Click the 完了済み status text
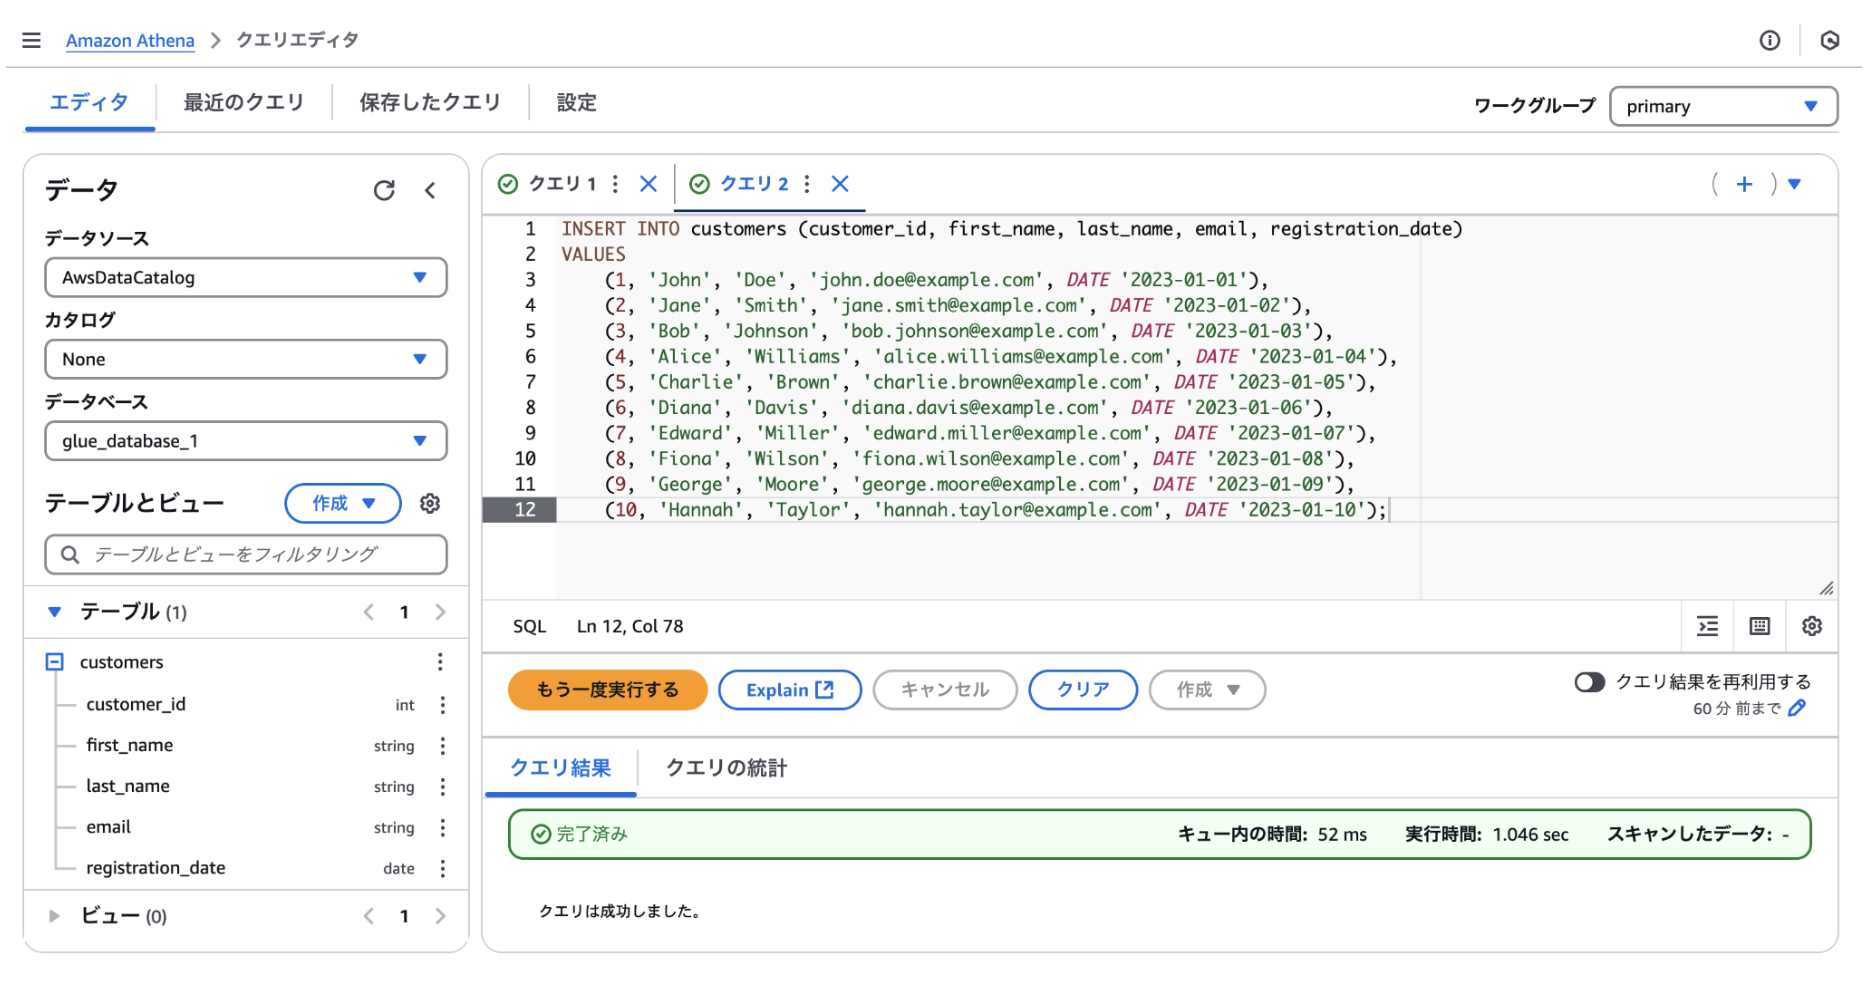 [592, 834]
